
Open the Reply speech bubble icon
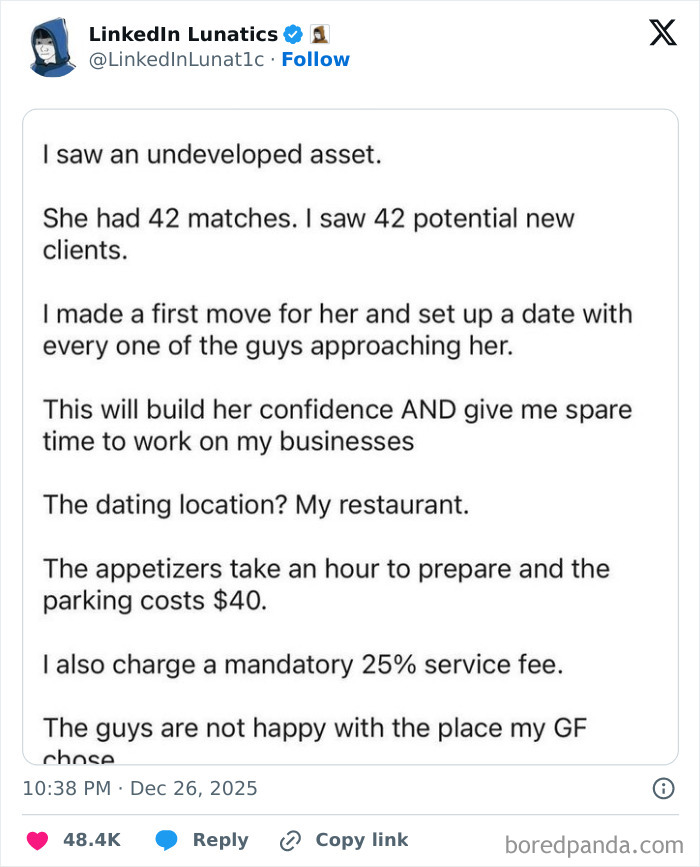[x=166, y=840]
